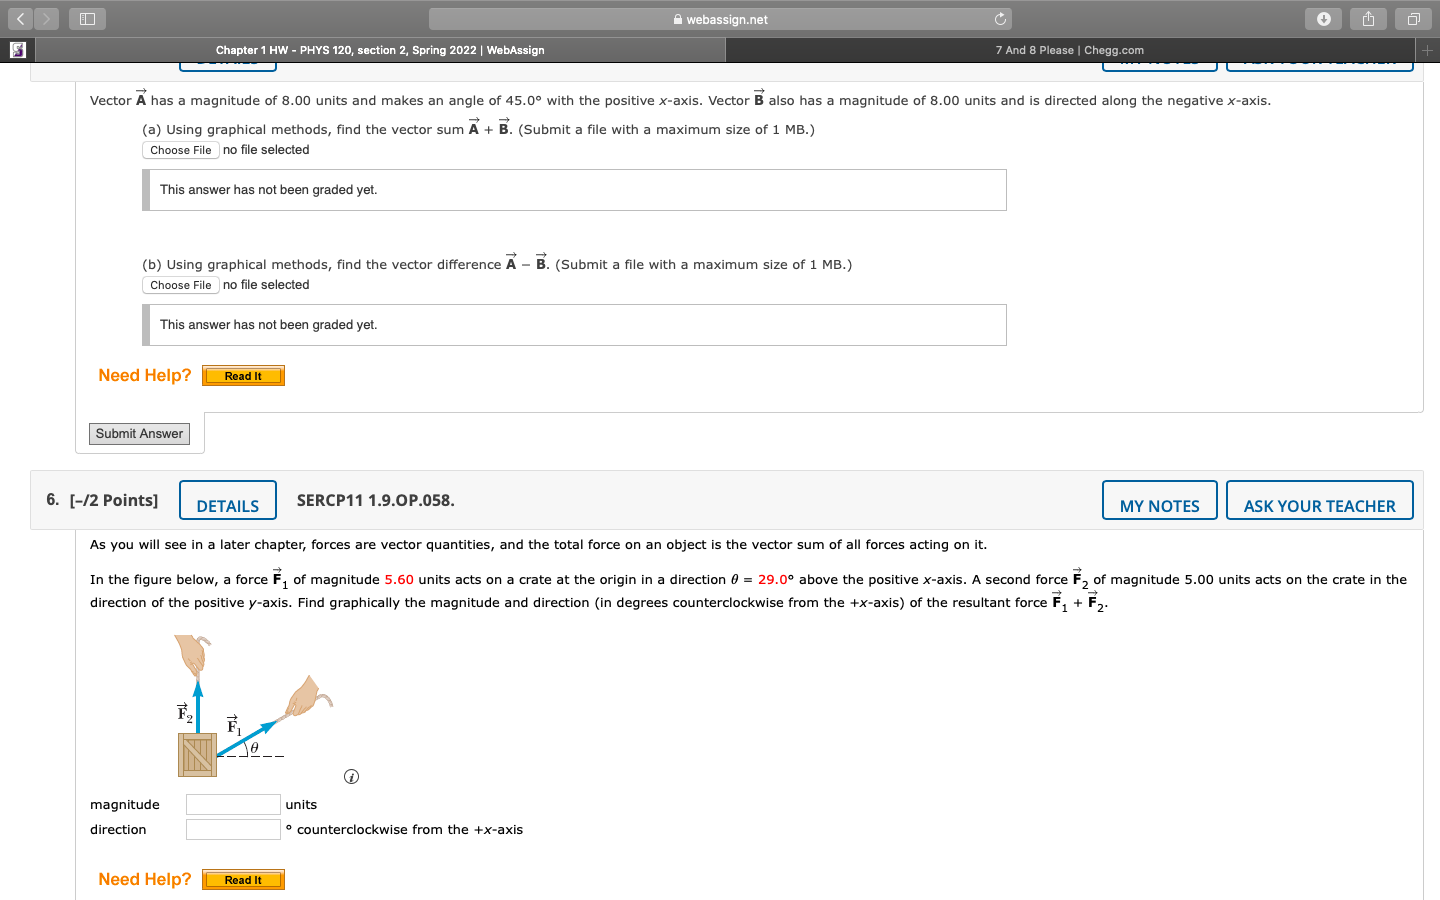Choose File for the vector sum answer
The height and width of the screenshot is (900, 1440).
pyautogui.click(x=180, y=150)
